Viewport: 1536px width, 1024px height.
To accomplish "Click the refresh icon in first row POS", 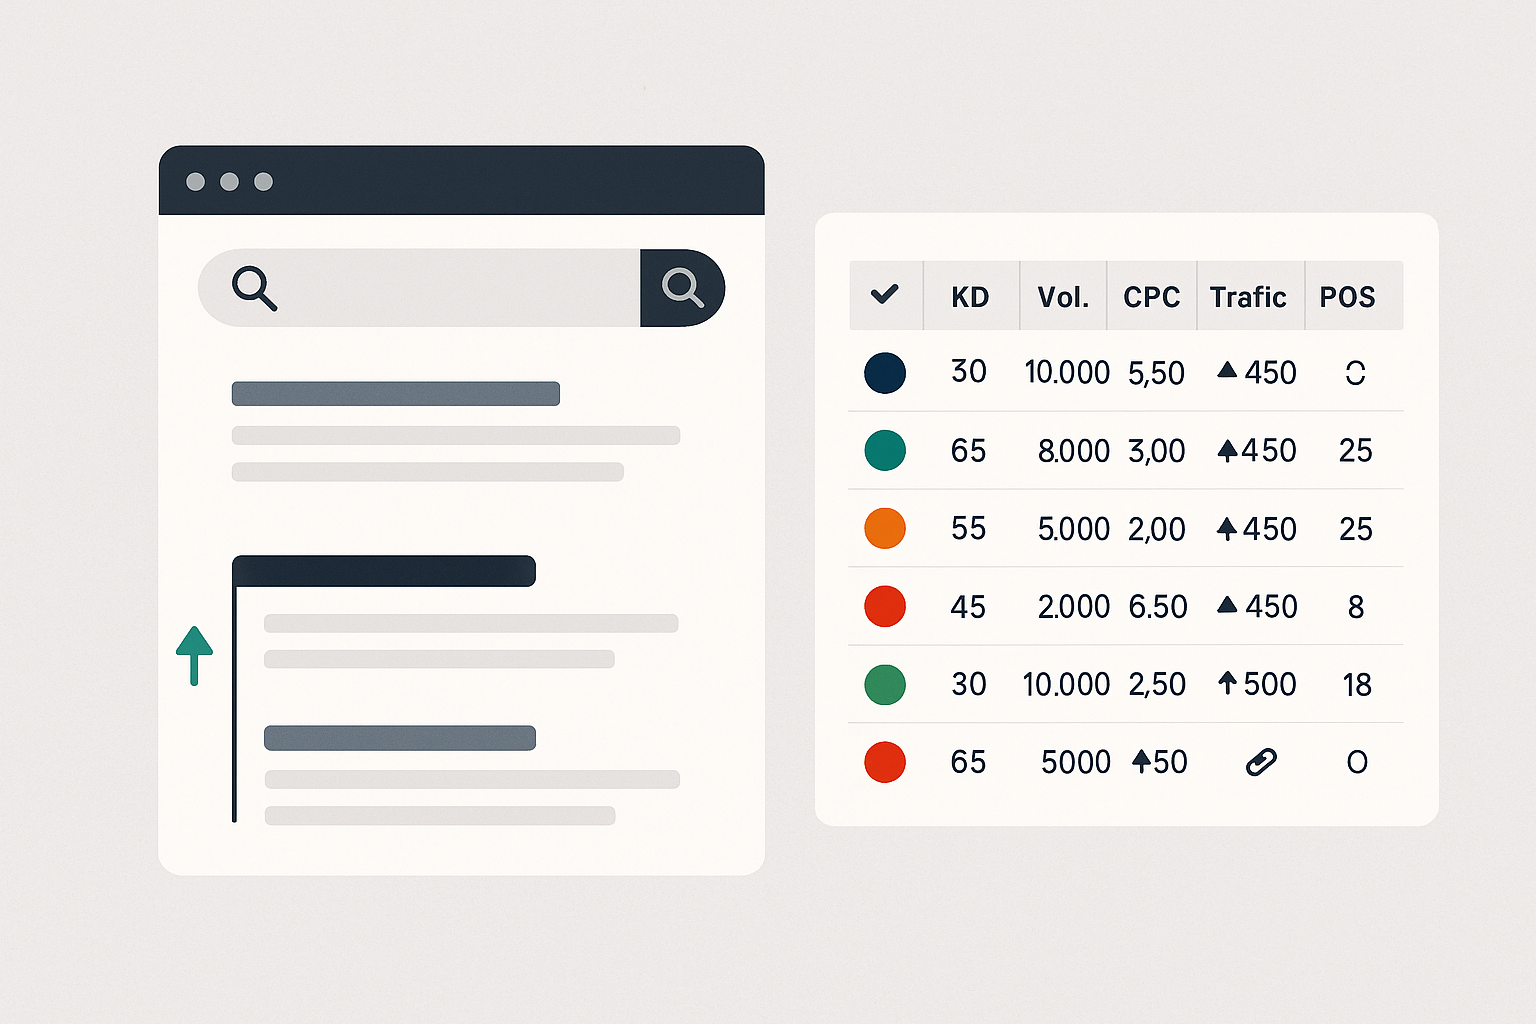I will click(x=1355, y=373).
